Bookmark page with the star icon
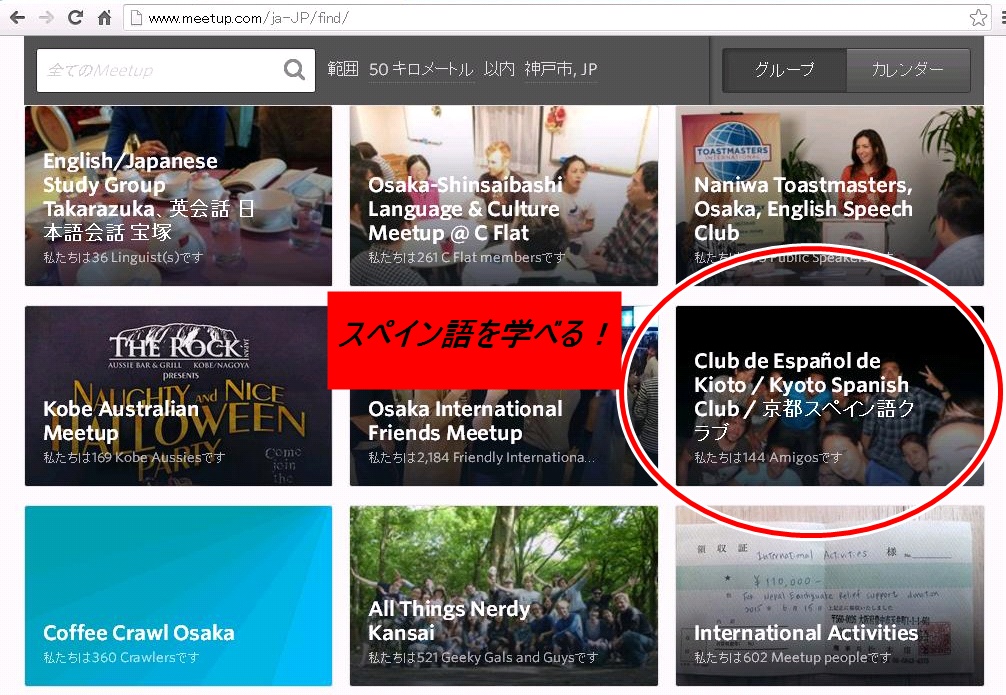Image resolution: width=1006 pixels, height=695 pixels. coord(978,18)
